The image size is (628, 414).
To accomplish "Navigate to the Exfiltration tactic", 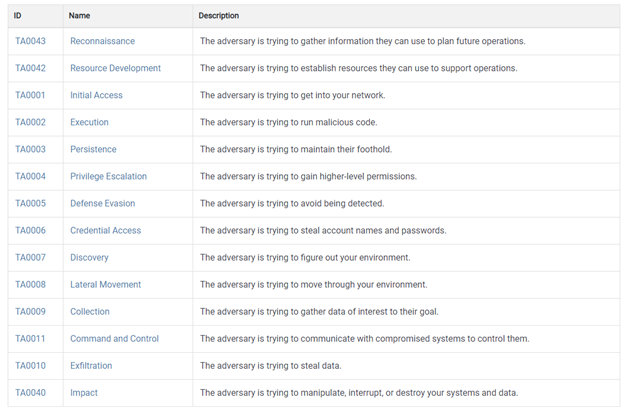I will pyautogui.click(x=91, y=365).
